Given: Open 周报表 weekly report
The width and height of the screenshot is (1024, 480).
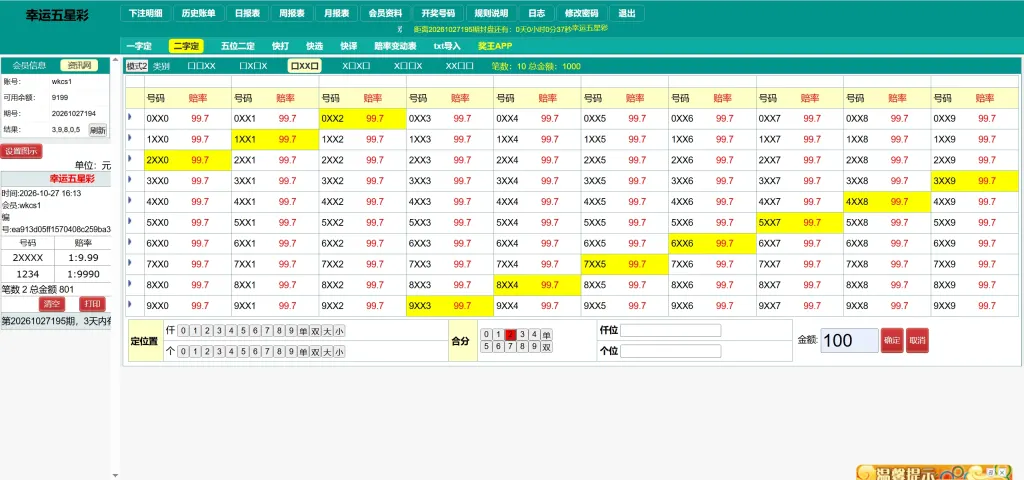Looking at the screenshot, I should 292,13.
